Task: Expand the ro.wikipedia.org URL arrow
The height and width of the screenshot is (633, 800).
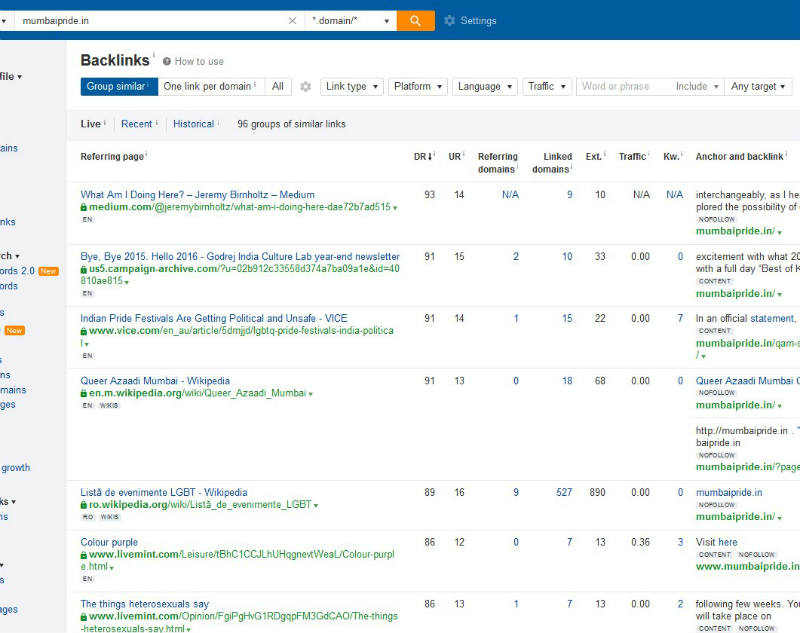Action: click(316, 505)
